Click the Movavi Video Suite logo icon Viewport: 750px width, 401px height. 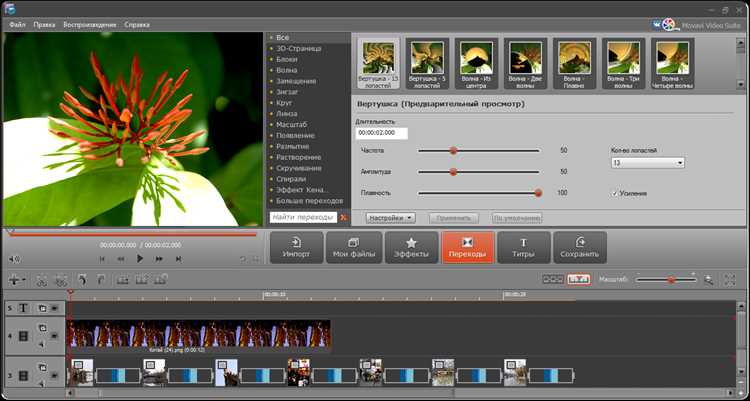pos(670,24)
